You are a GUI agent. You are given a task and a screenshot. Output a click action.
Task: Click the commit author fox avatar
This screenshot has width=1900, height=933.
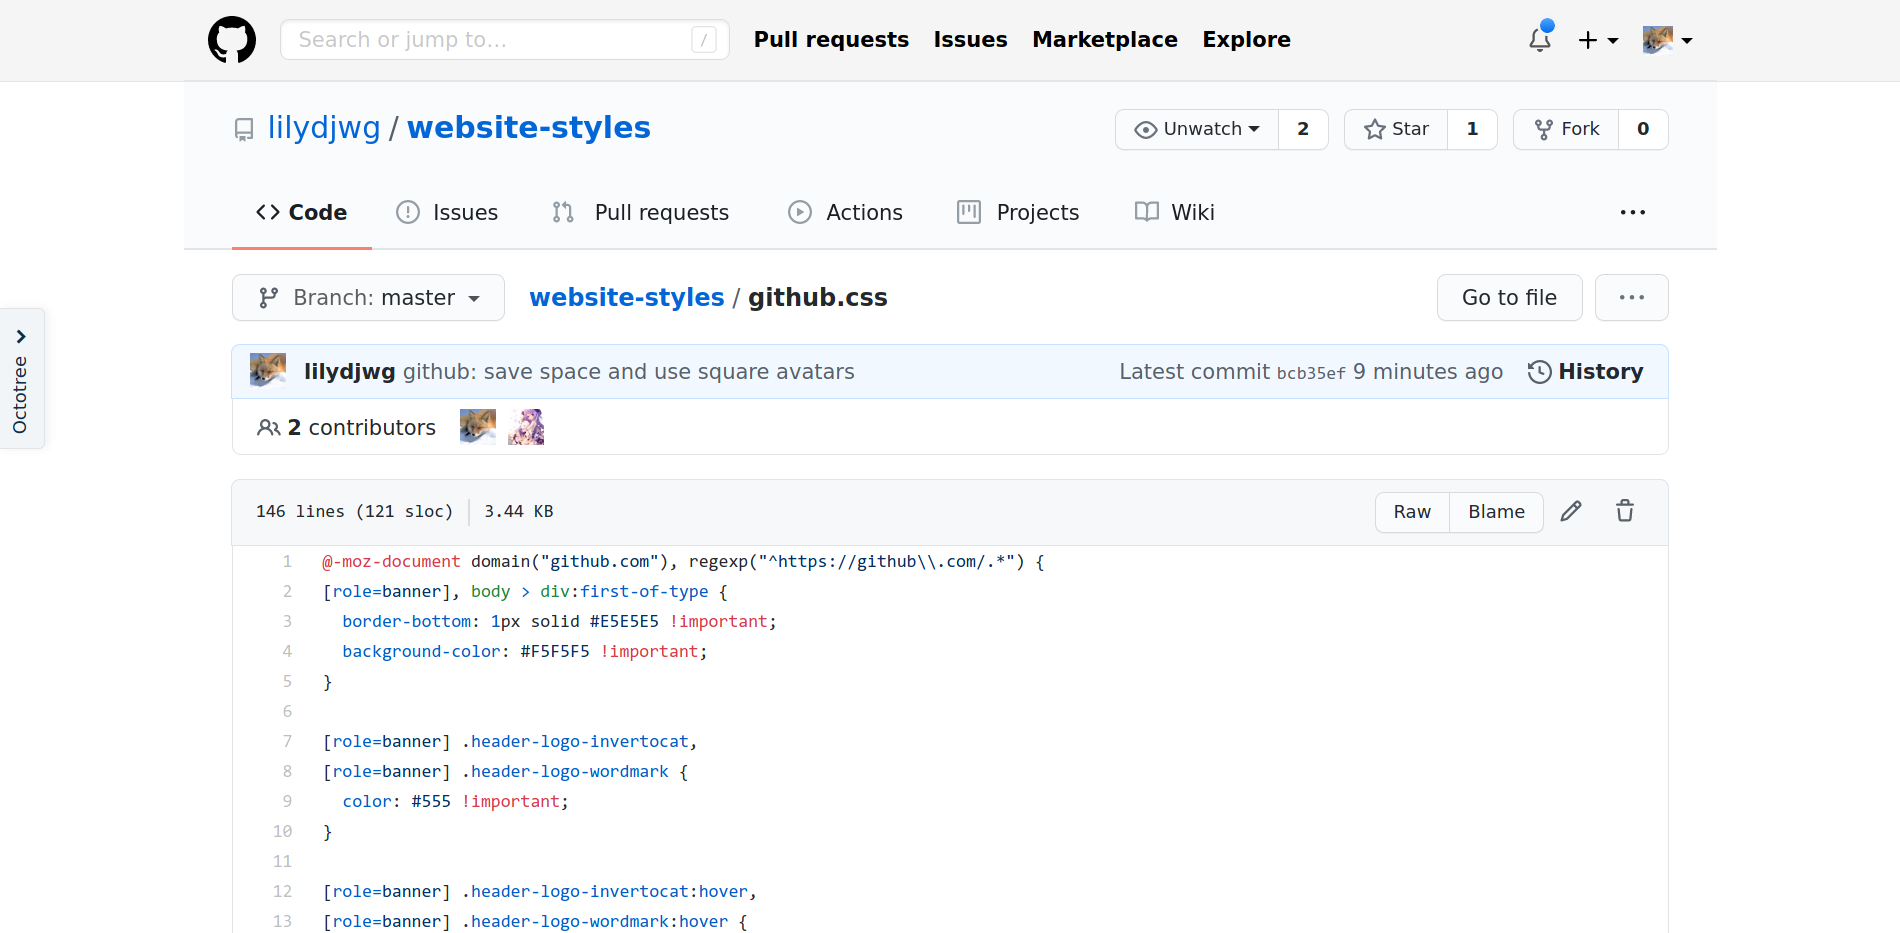(268, 371)
